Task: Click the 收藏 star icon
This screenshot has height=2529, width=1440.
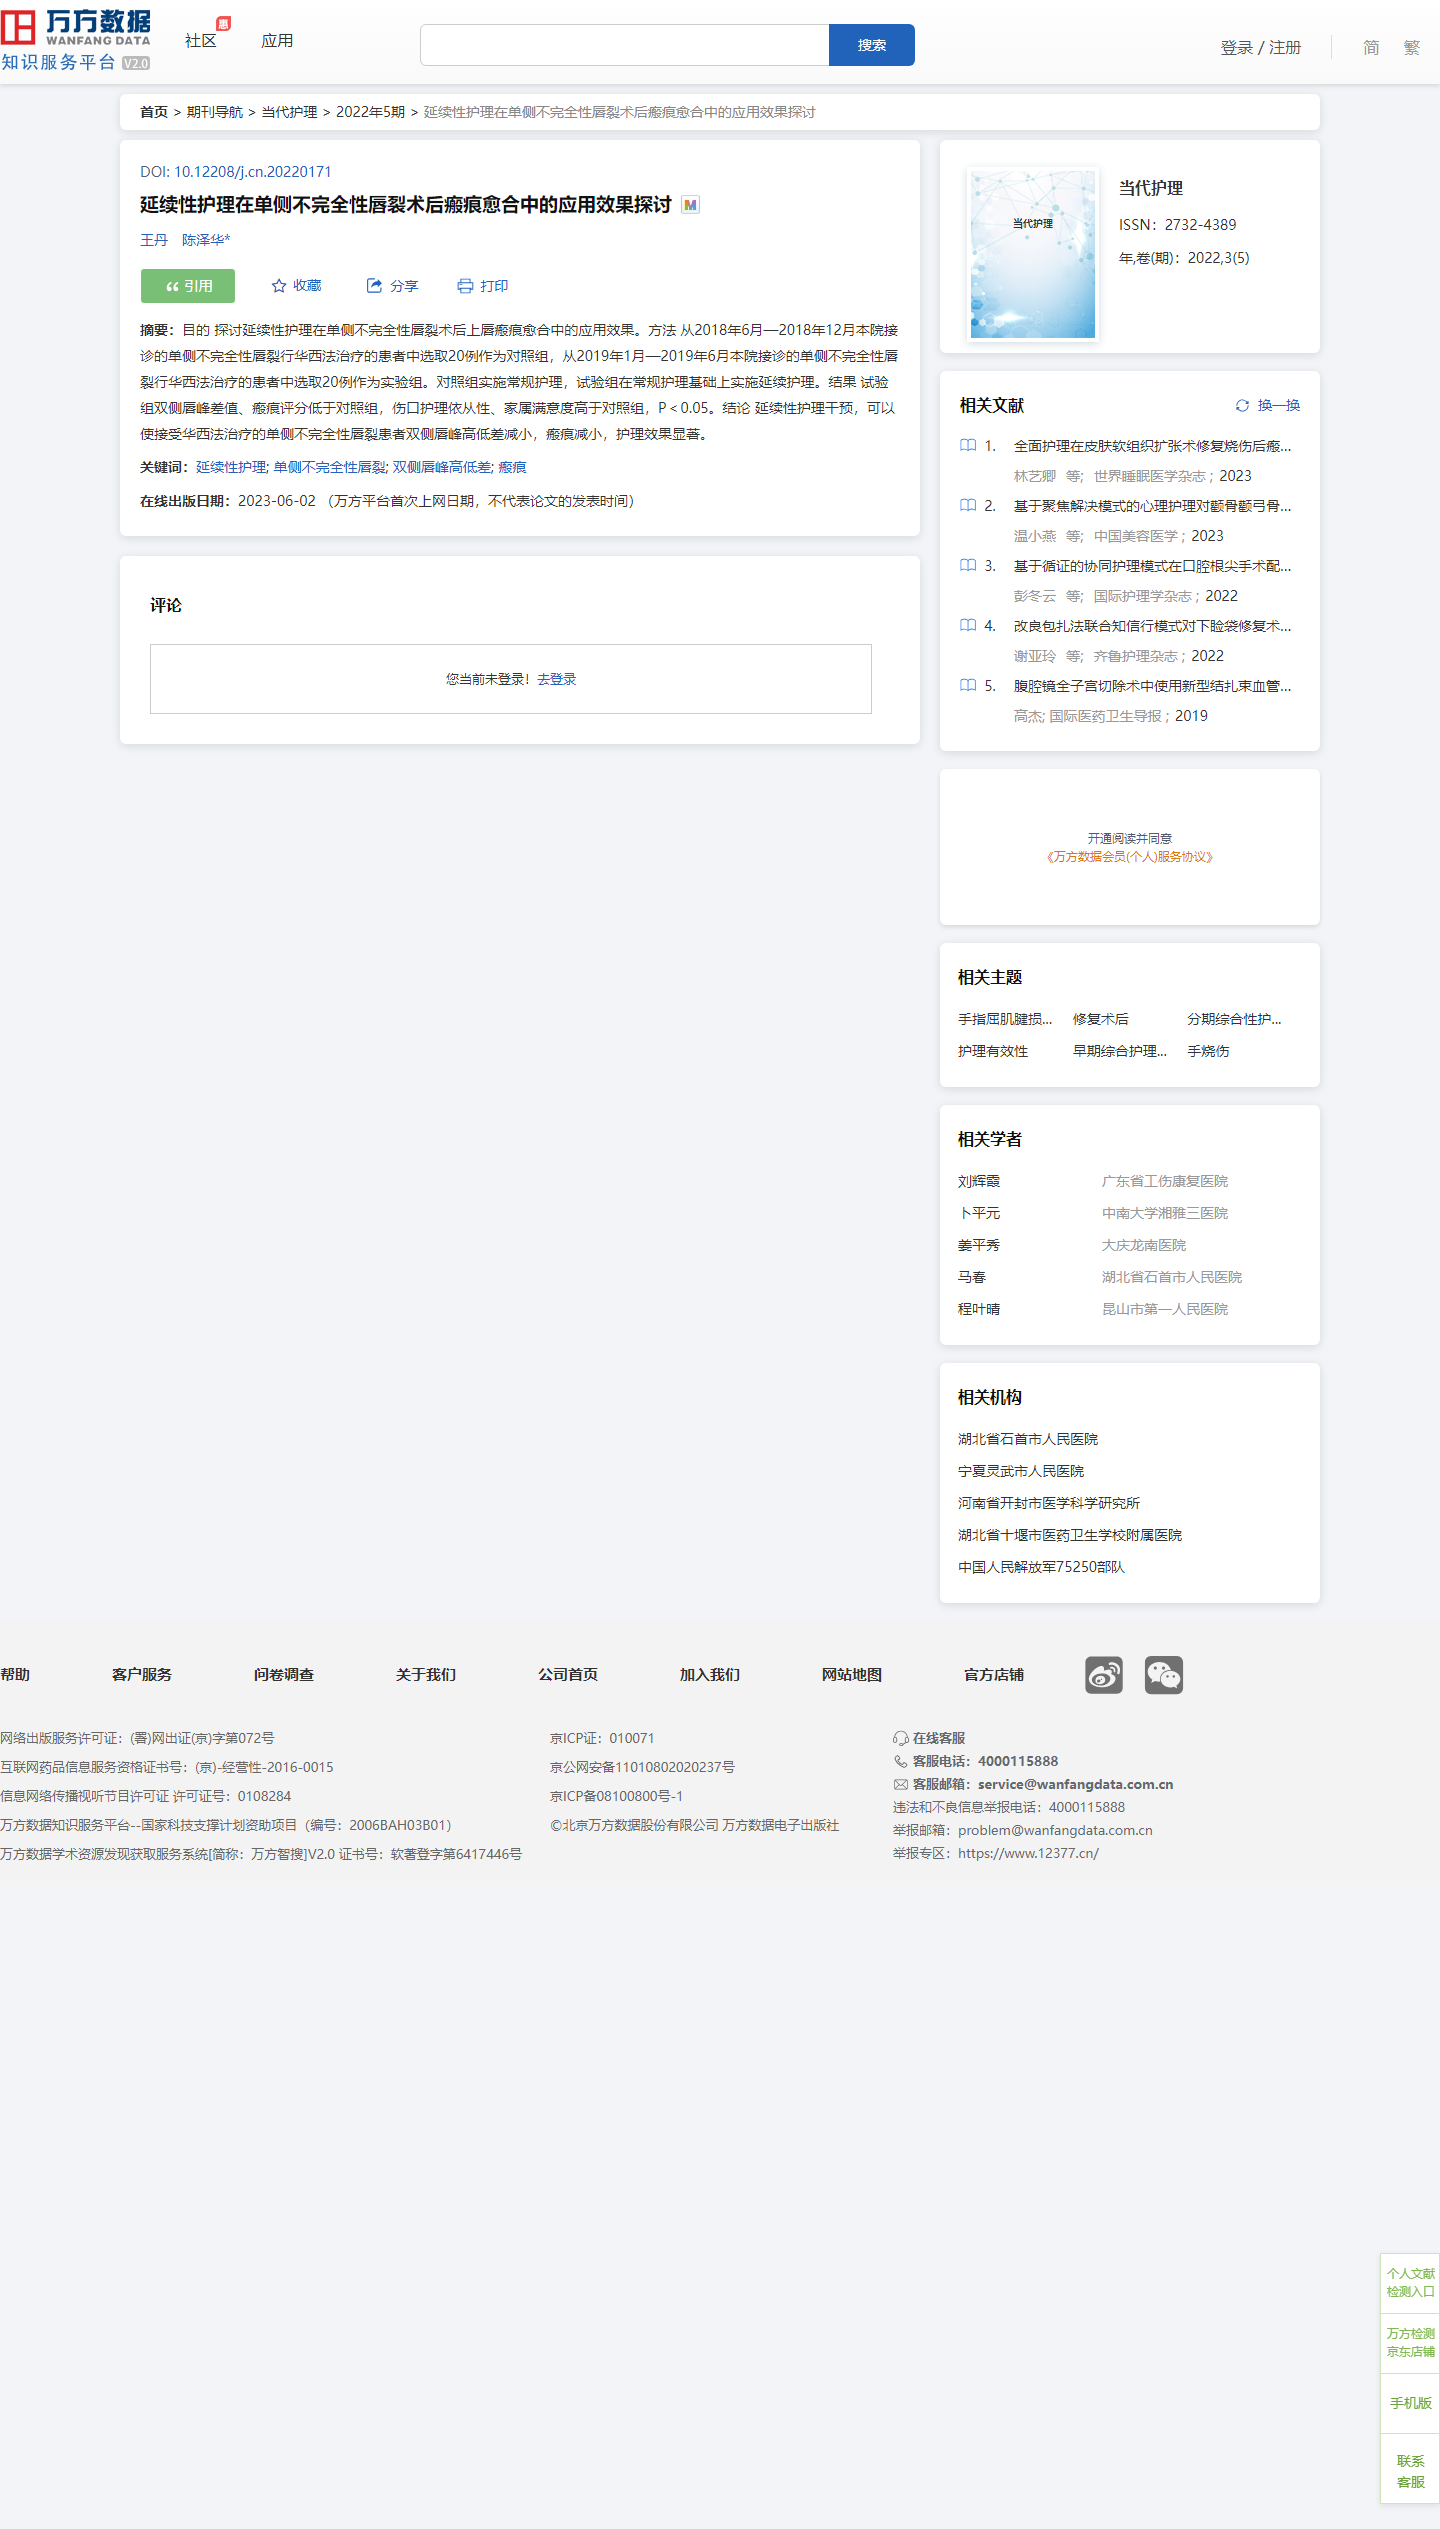Action: pyautogui.click(x=279, y=286)
